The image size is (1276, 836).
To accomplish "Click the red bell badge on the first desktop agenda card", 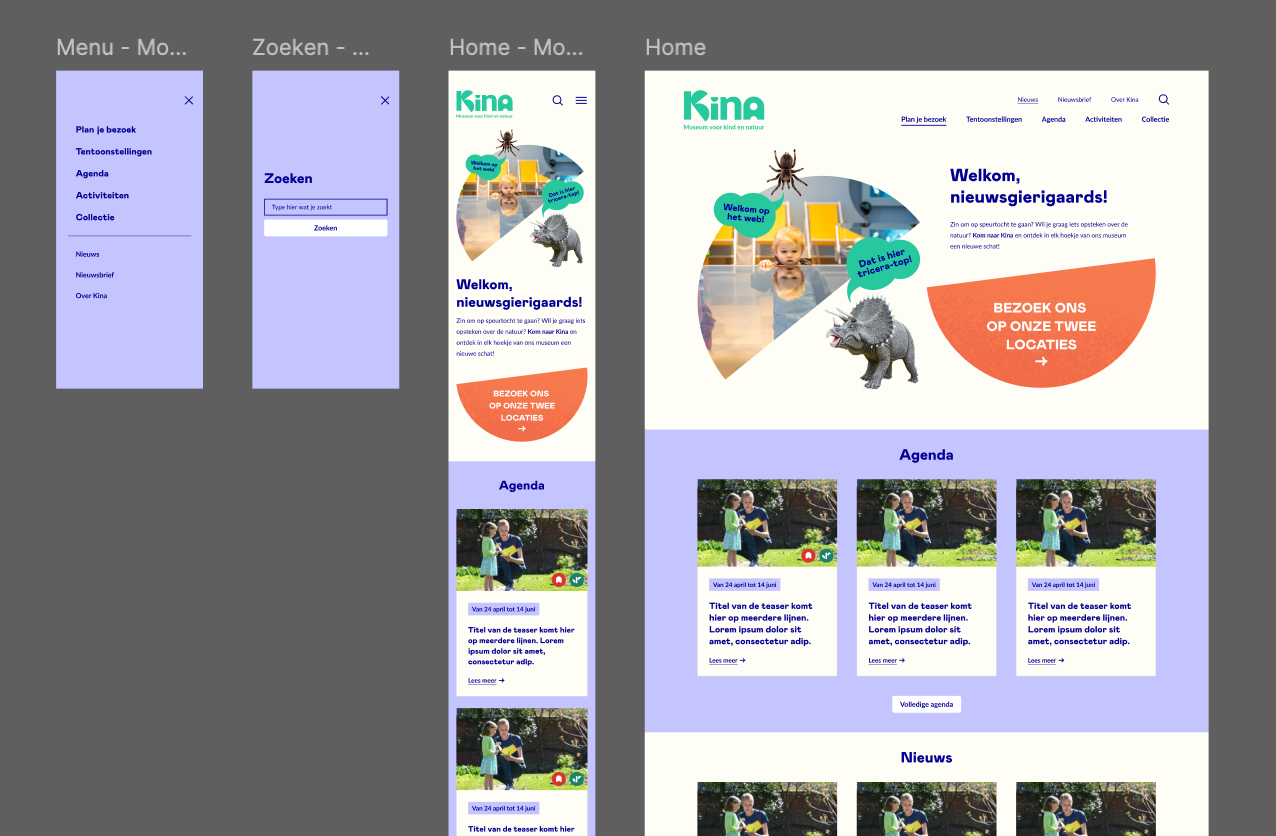I will point(808,556).
